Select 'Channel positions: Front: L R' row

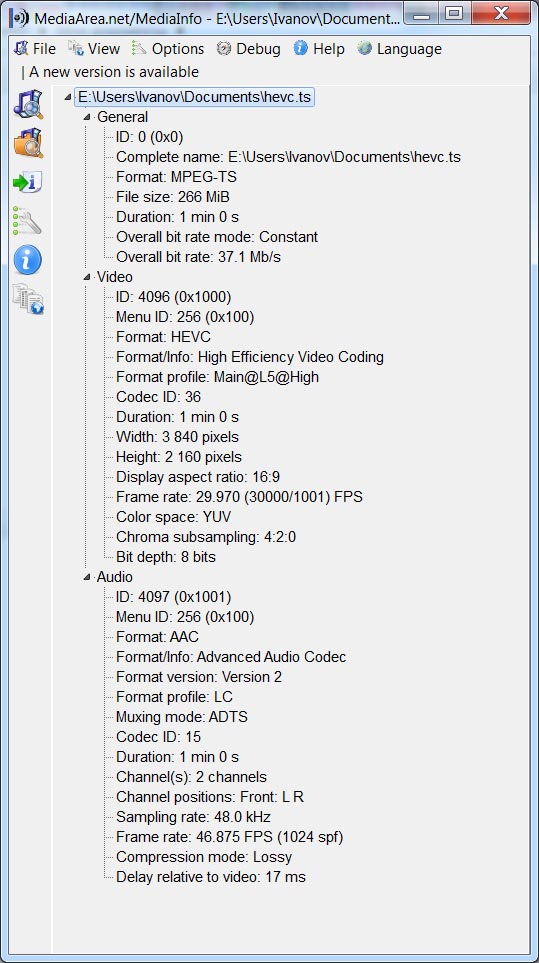(210, 797)
